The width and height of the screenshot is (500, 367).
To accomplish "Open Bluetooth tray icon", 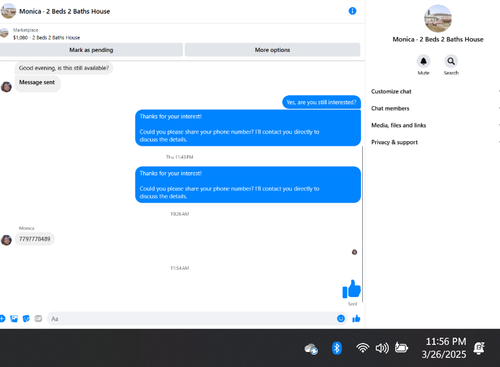I will pos(337,348).
